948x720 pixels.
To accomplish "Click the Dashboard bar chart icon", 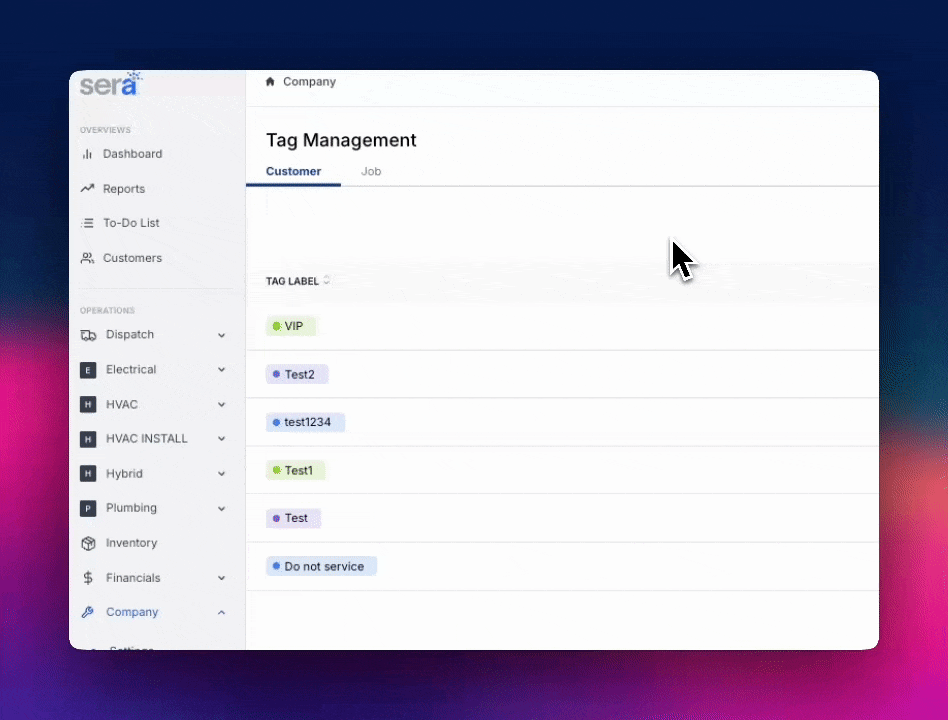I will (88, 154).
